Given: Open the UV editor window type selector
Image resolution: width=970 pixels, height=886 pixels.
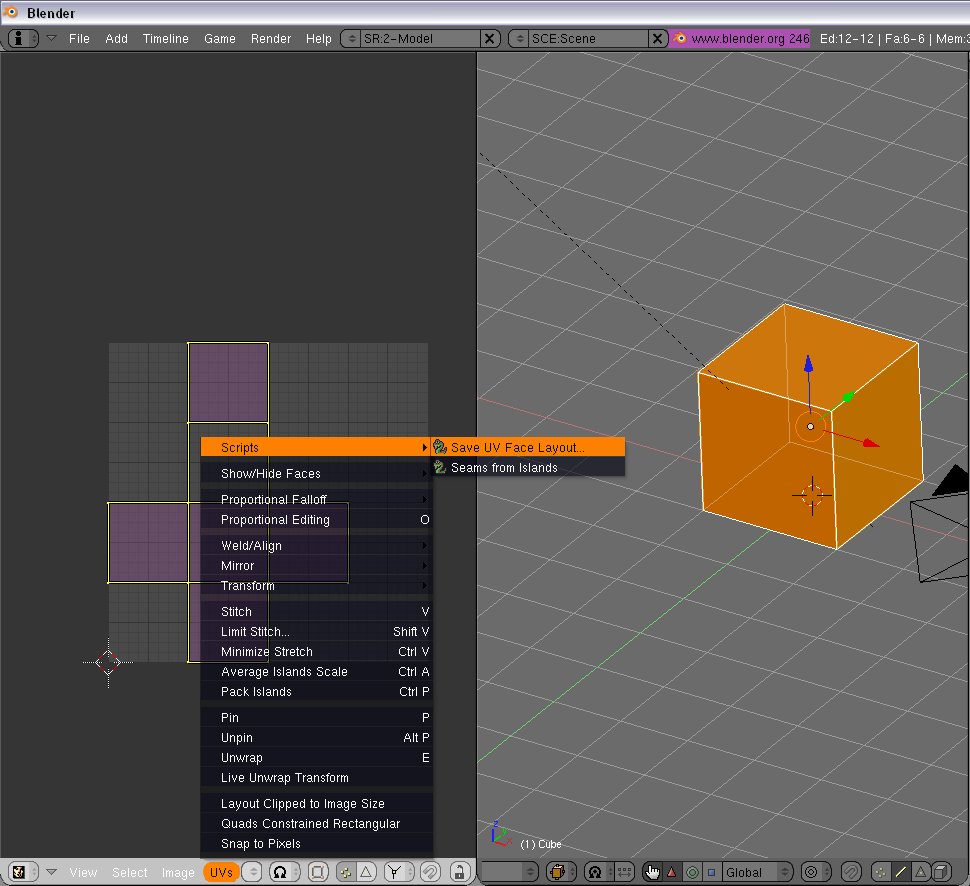Looking at the screenshot, I should (x=23, y=872).
